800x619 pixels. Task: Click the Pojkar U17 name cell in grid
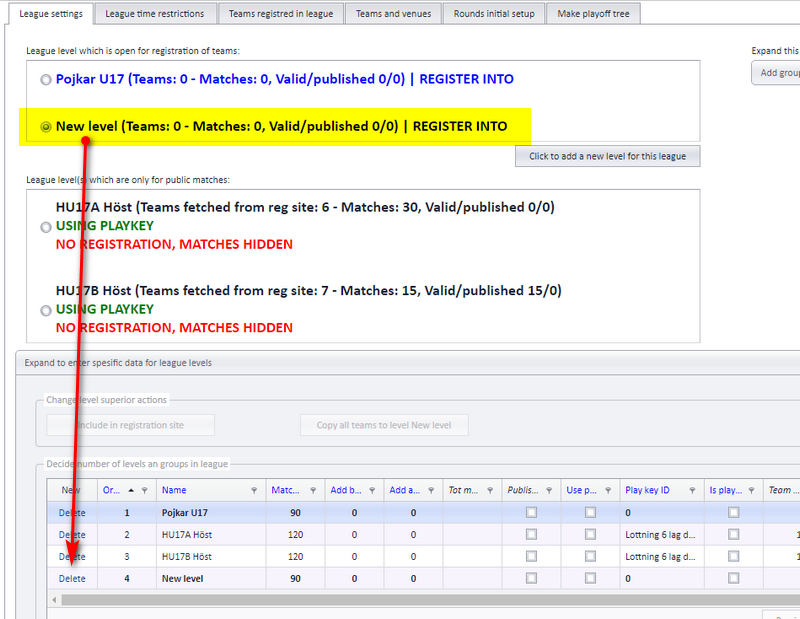pyautogui.click(x=211, y=513)
